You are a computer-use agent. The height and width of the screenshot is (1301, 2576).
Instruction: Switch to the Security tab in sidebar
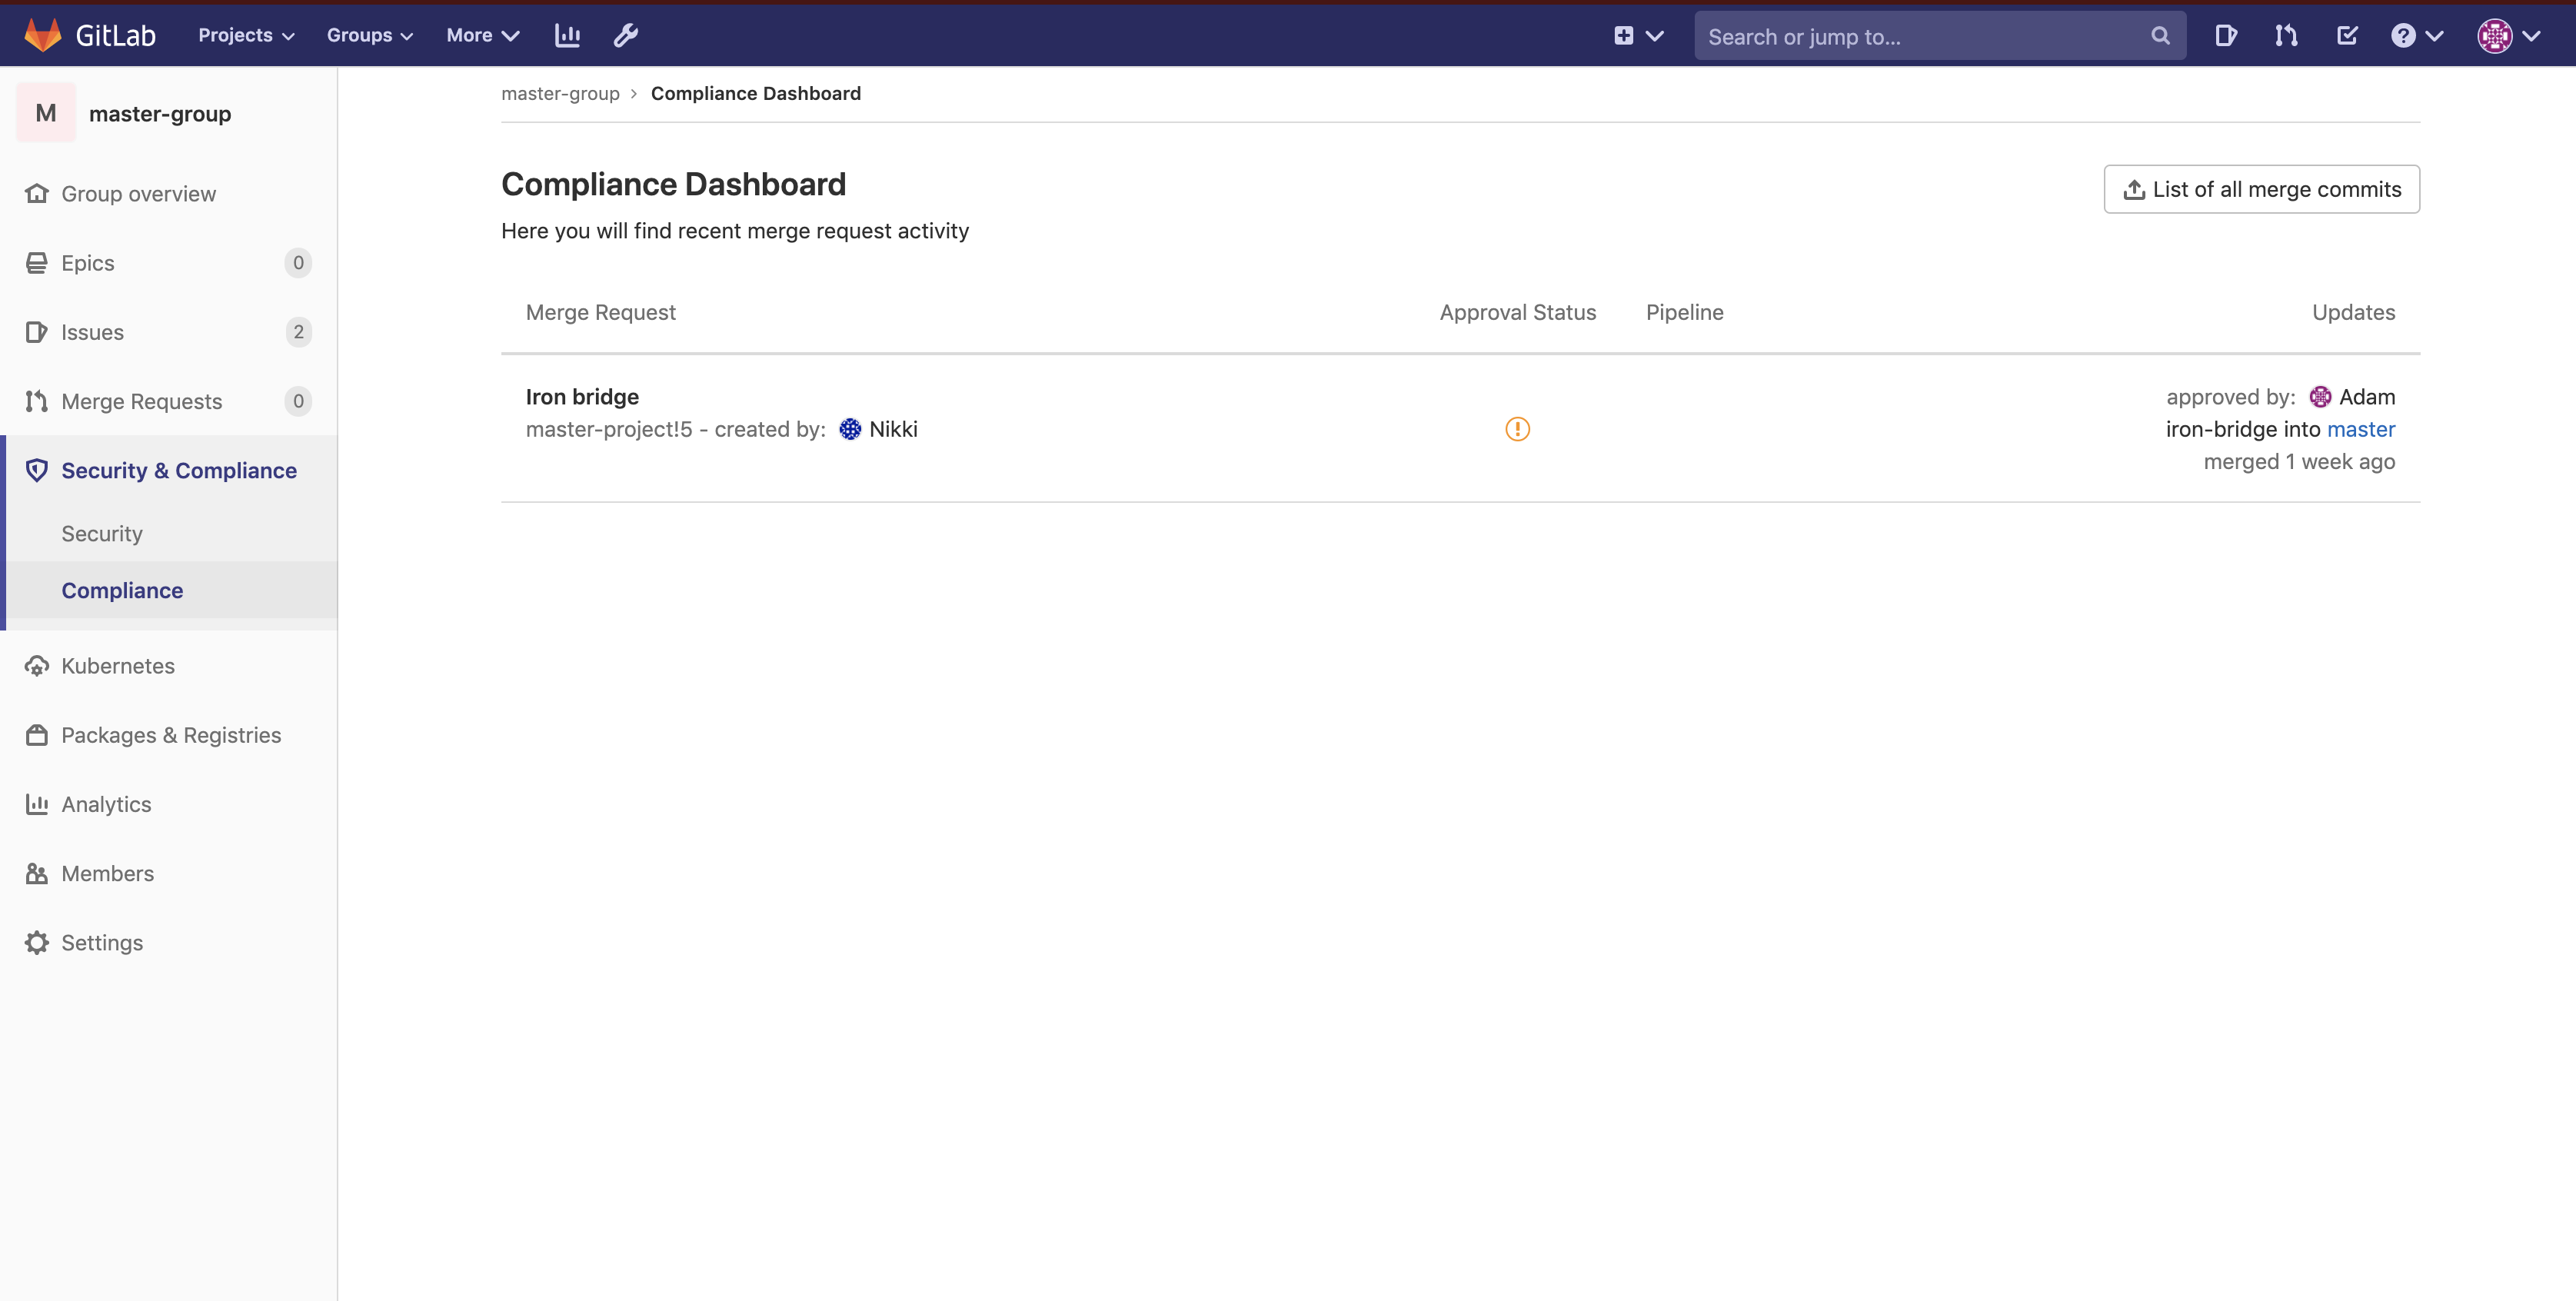coord(101,533)
